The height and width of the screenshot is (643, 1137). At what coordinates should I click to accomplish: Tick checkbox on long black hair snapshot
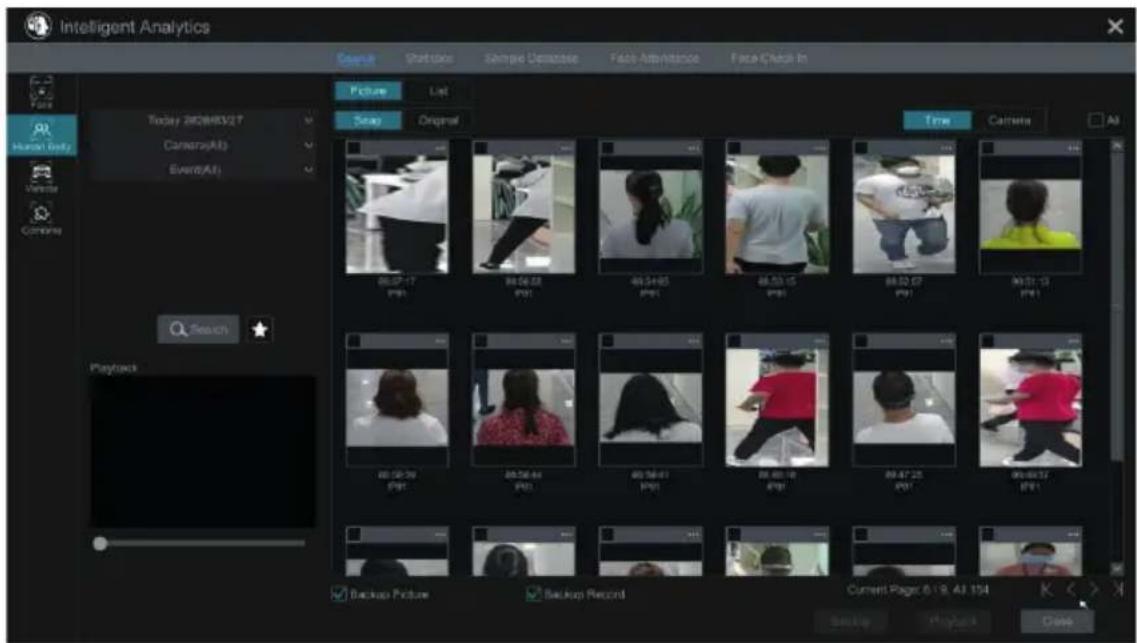608,341
